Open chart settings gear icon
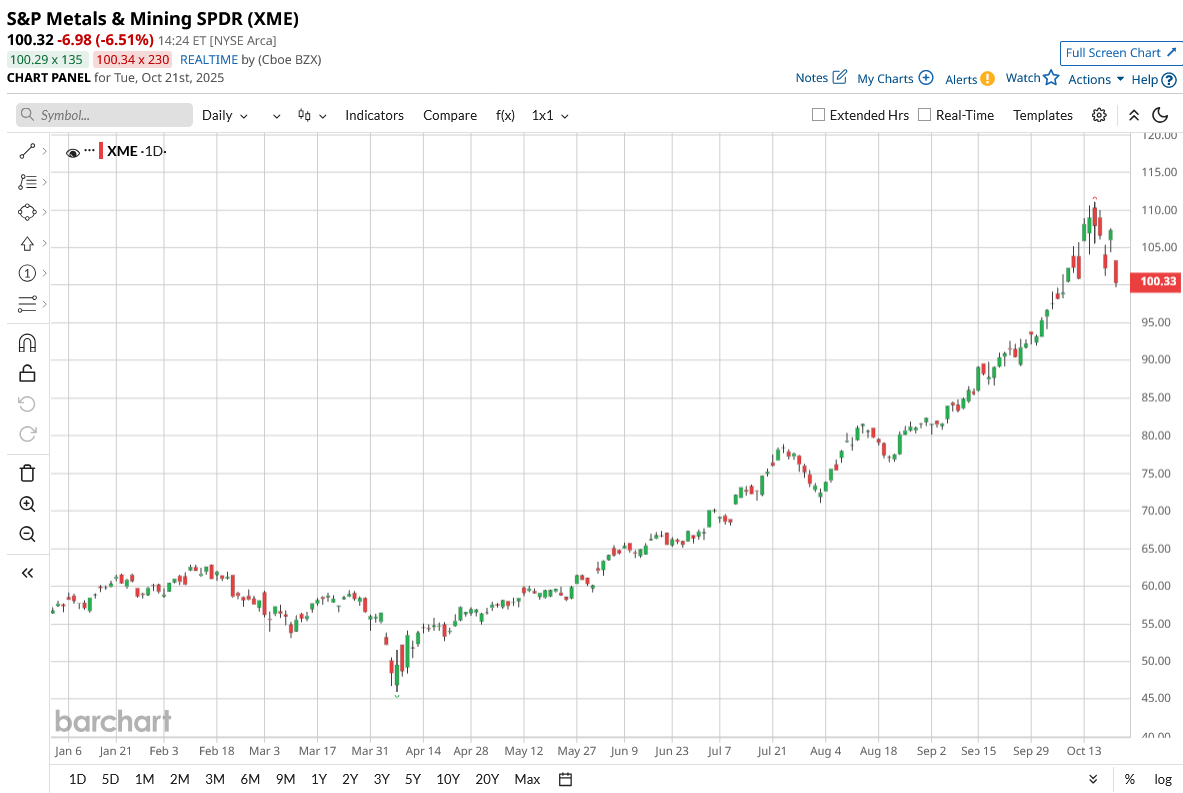The width and height of the screenshot is (1183, 793). pyautogui.click(x=1099, y=115)
